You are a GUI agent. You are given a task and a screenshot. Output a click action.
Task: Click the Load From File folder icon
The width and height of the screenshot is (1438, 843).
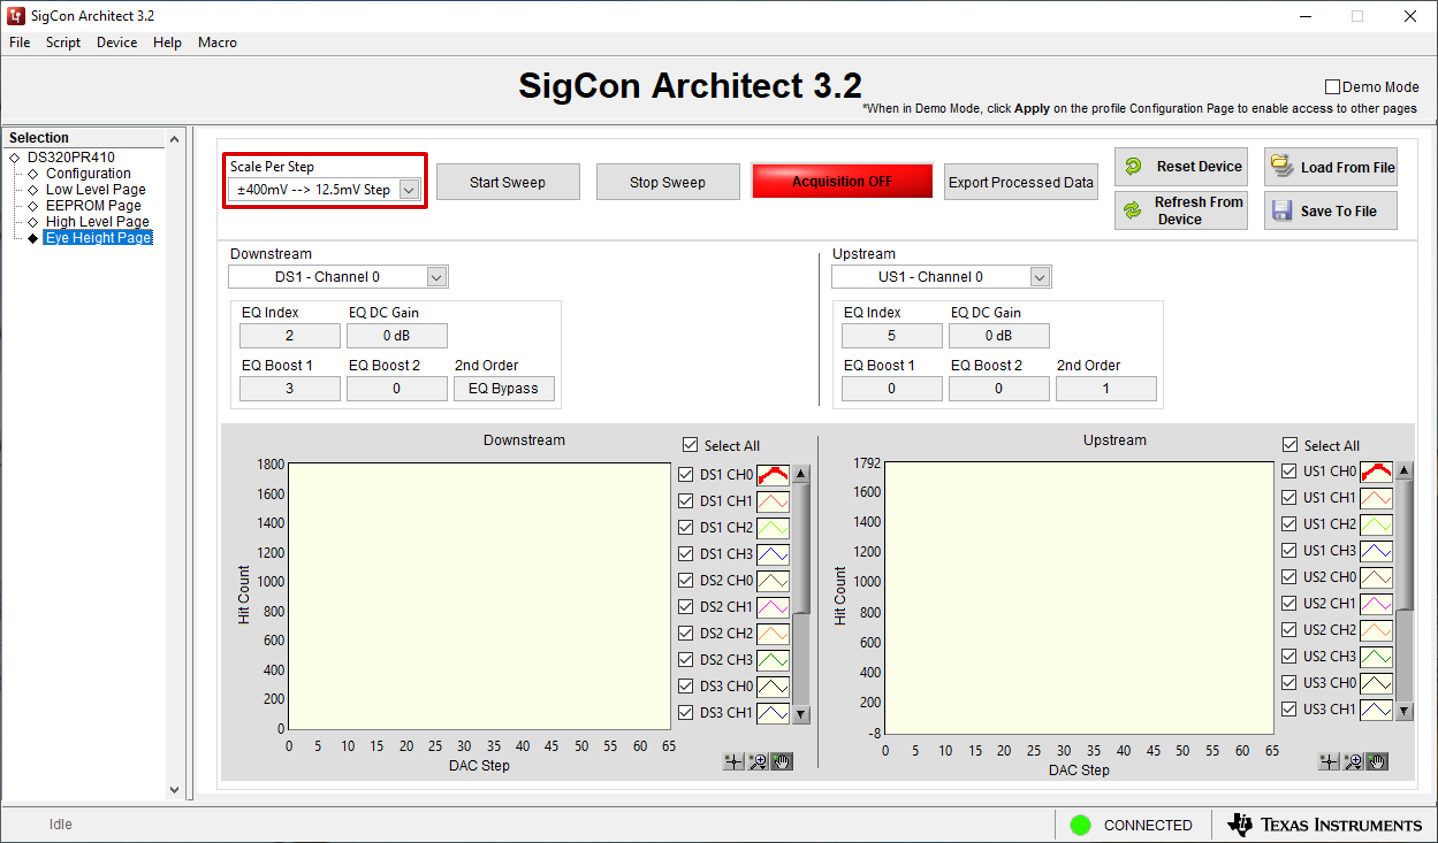1282,166
